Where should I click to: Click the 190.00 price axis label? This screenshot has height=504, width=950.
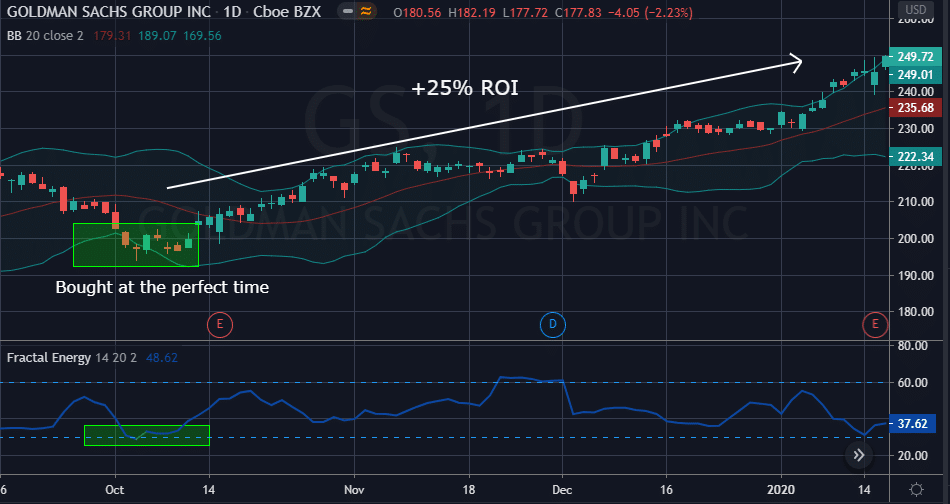pos(915,276)
